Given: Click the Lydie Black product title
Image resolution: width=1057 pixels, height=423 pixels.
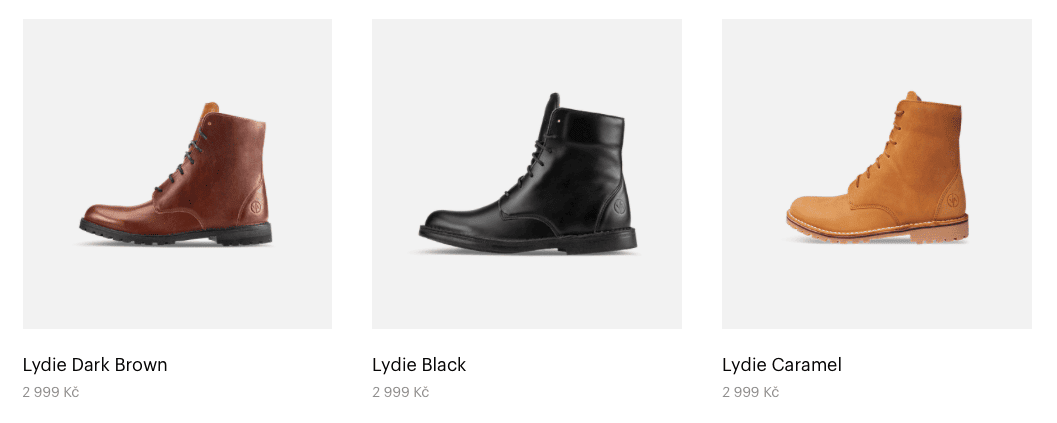Looking at the screenshot, I should [419, 365].
